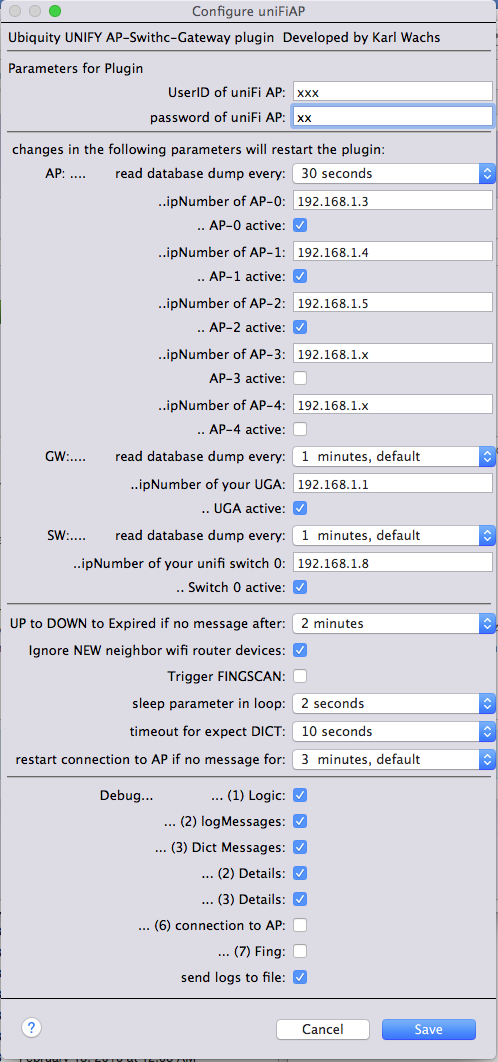Click the ipNumber of AP-1 field
The width and height of the screenshot is (498, 1062).
click(x=392, y=251)
